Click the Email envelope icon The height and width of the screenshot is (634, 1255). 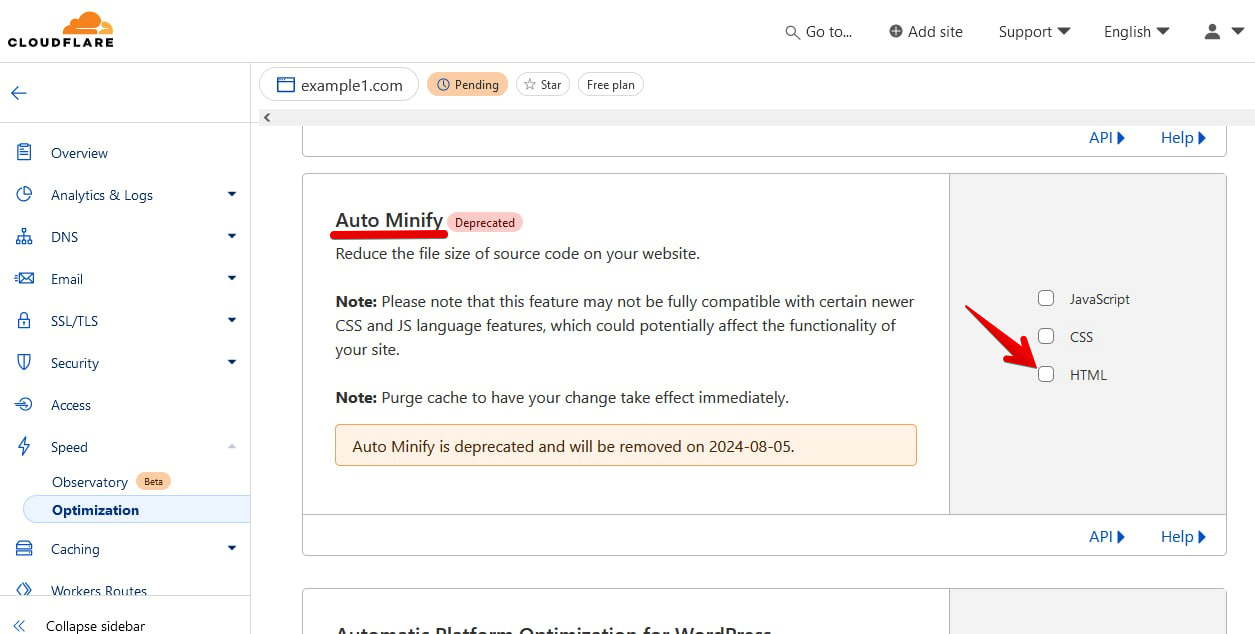pyautogui.click(x=24, y=279)
